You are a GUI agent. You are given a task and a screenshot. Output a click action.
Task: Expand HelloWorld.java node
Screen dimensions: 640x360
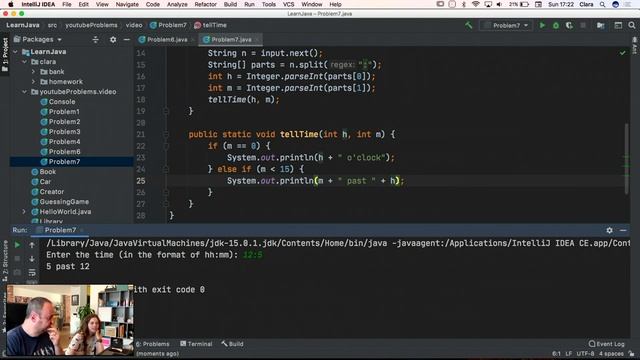click(24, 212)
